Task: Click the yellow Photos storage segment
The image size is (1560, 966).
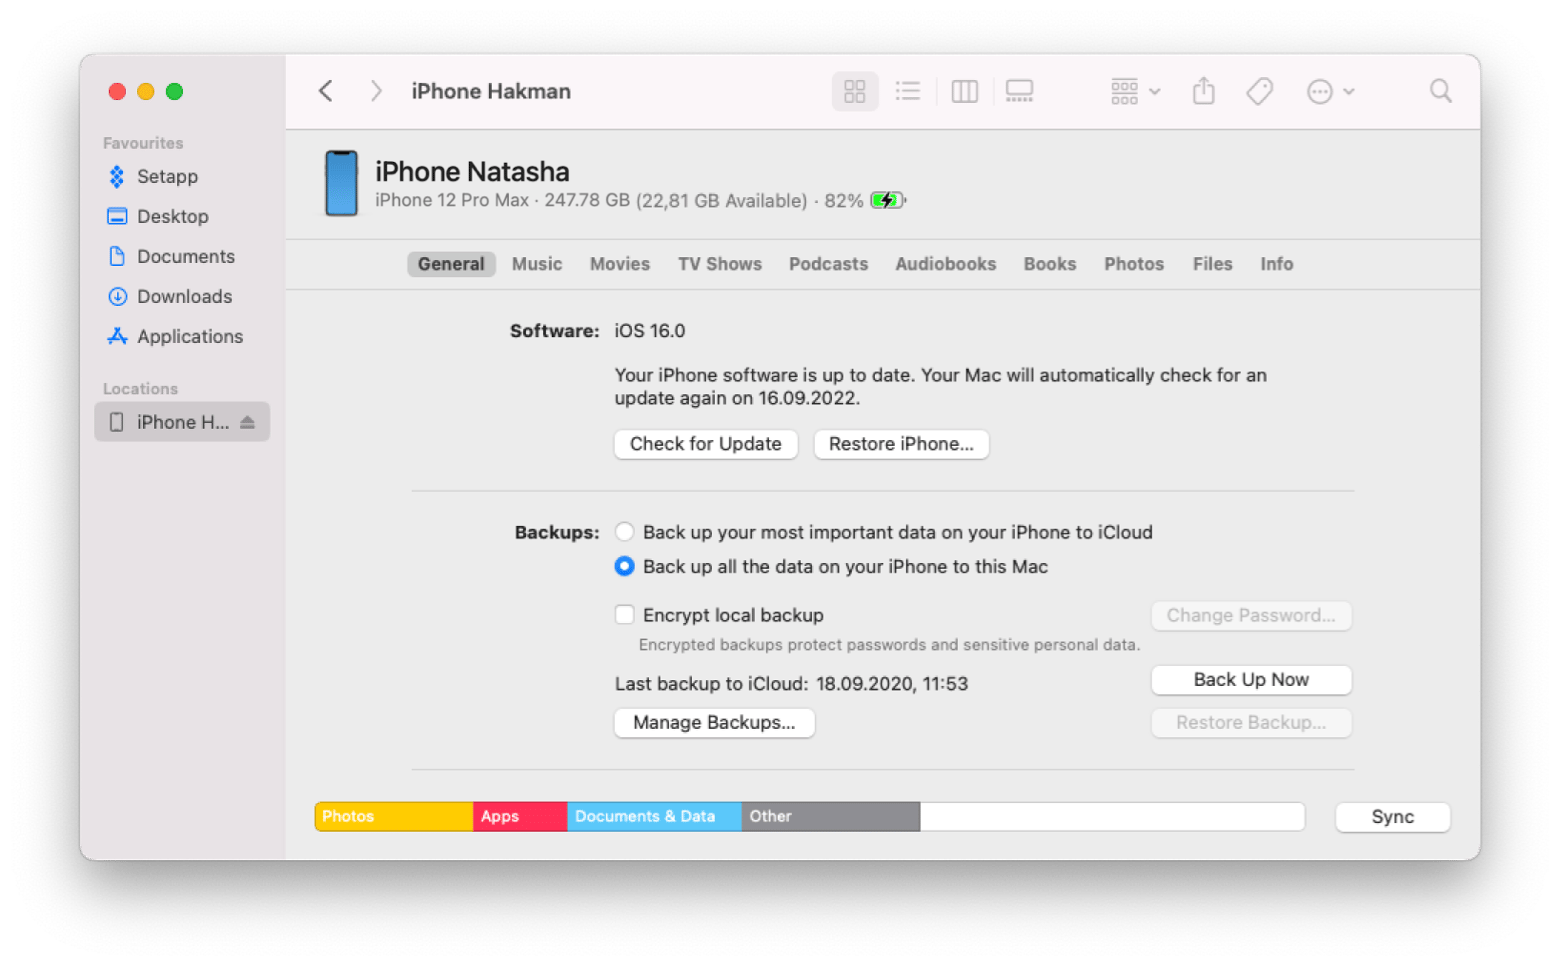Action: pyautogui.click(x=394, y=817)
